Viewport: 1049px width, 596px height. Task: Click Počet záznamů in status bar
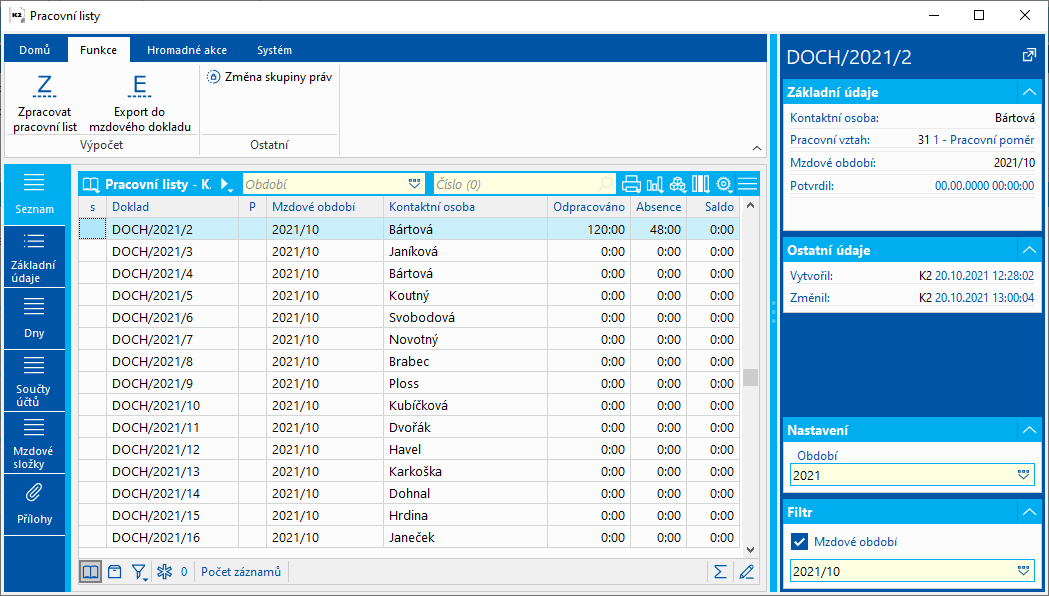tap(241, 572)
